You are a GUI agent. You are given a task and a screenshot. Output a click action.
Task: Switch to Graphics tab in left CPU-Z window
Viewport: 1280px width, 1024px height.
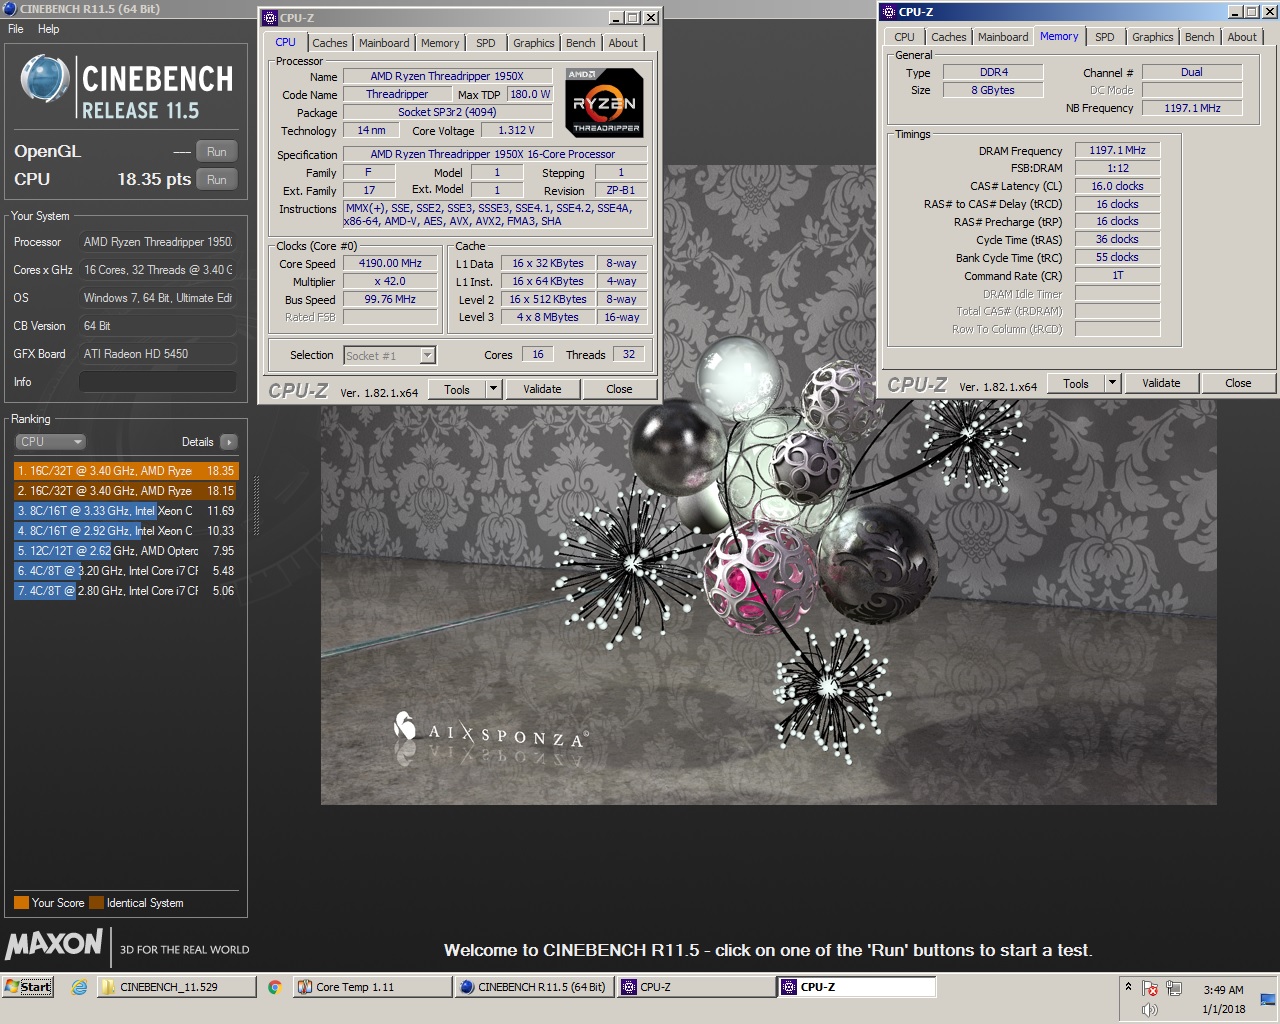(x=533, y=43)
